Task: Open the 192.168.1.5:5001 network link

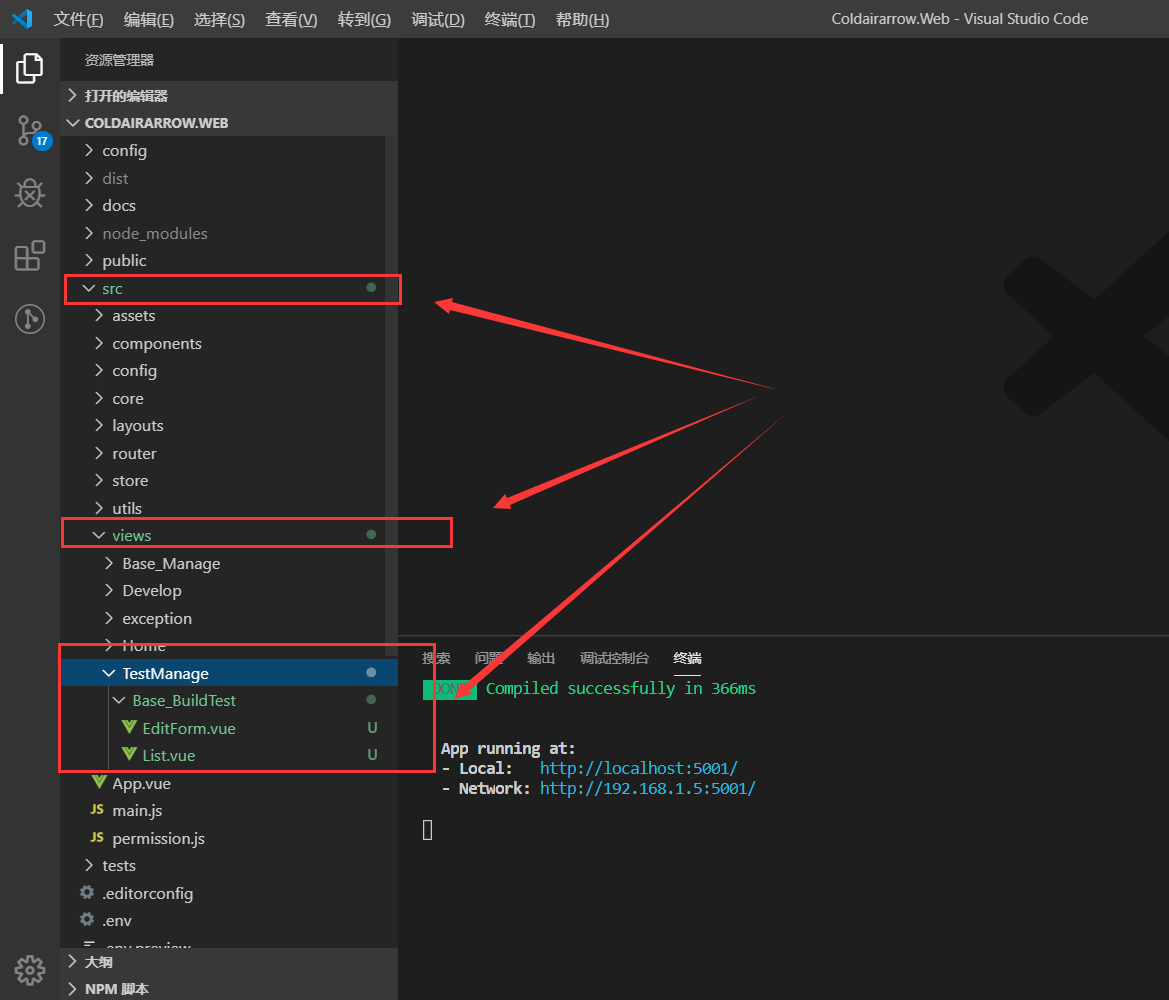Action: pyautogui.click(x=647, y=788)
